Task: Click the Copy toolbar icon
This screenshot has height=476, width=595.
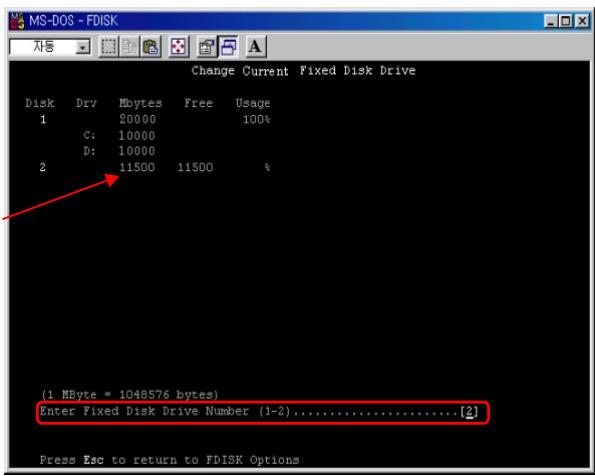Action: (x=129, y=47)
